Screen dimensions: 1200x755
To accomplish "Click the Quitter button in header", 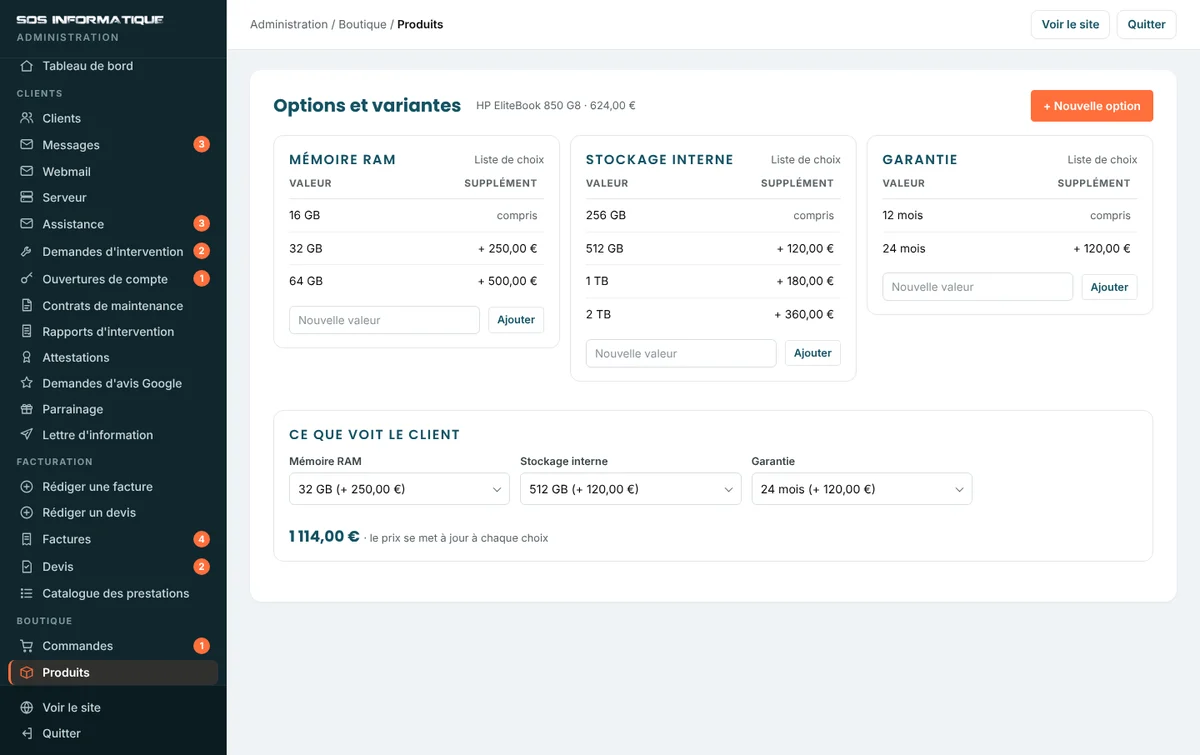I will point(1146,24).
